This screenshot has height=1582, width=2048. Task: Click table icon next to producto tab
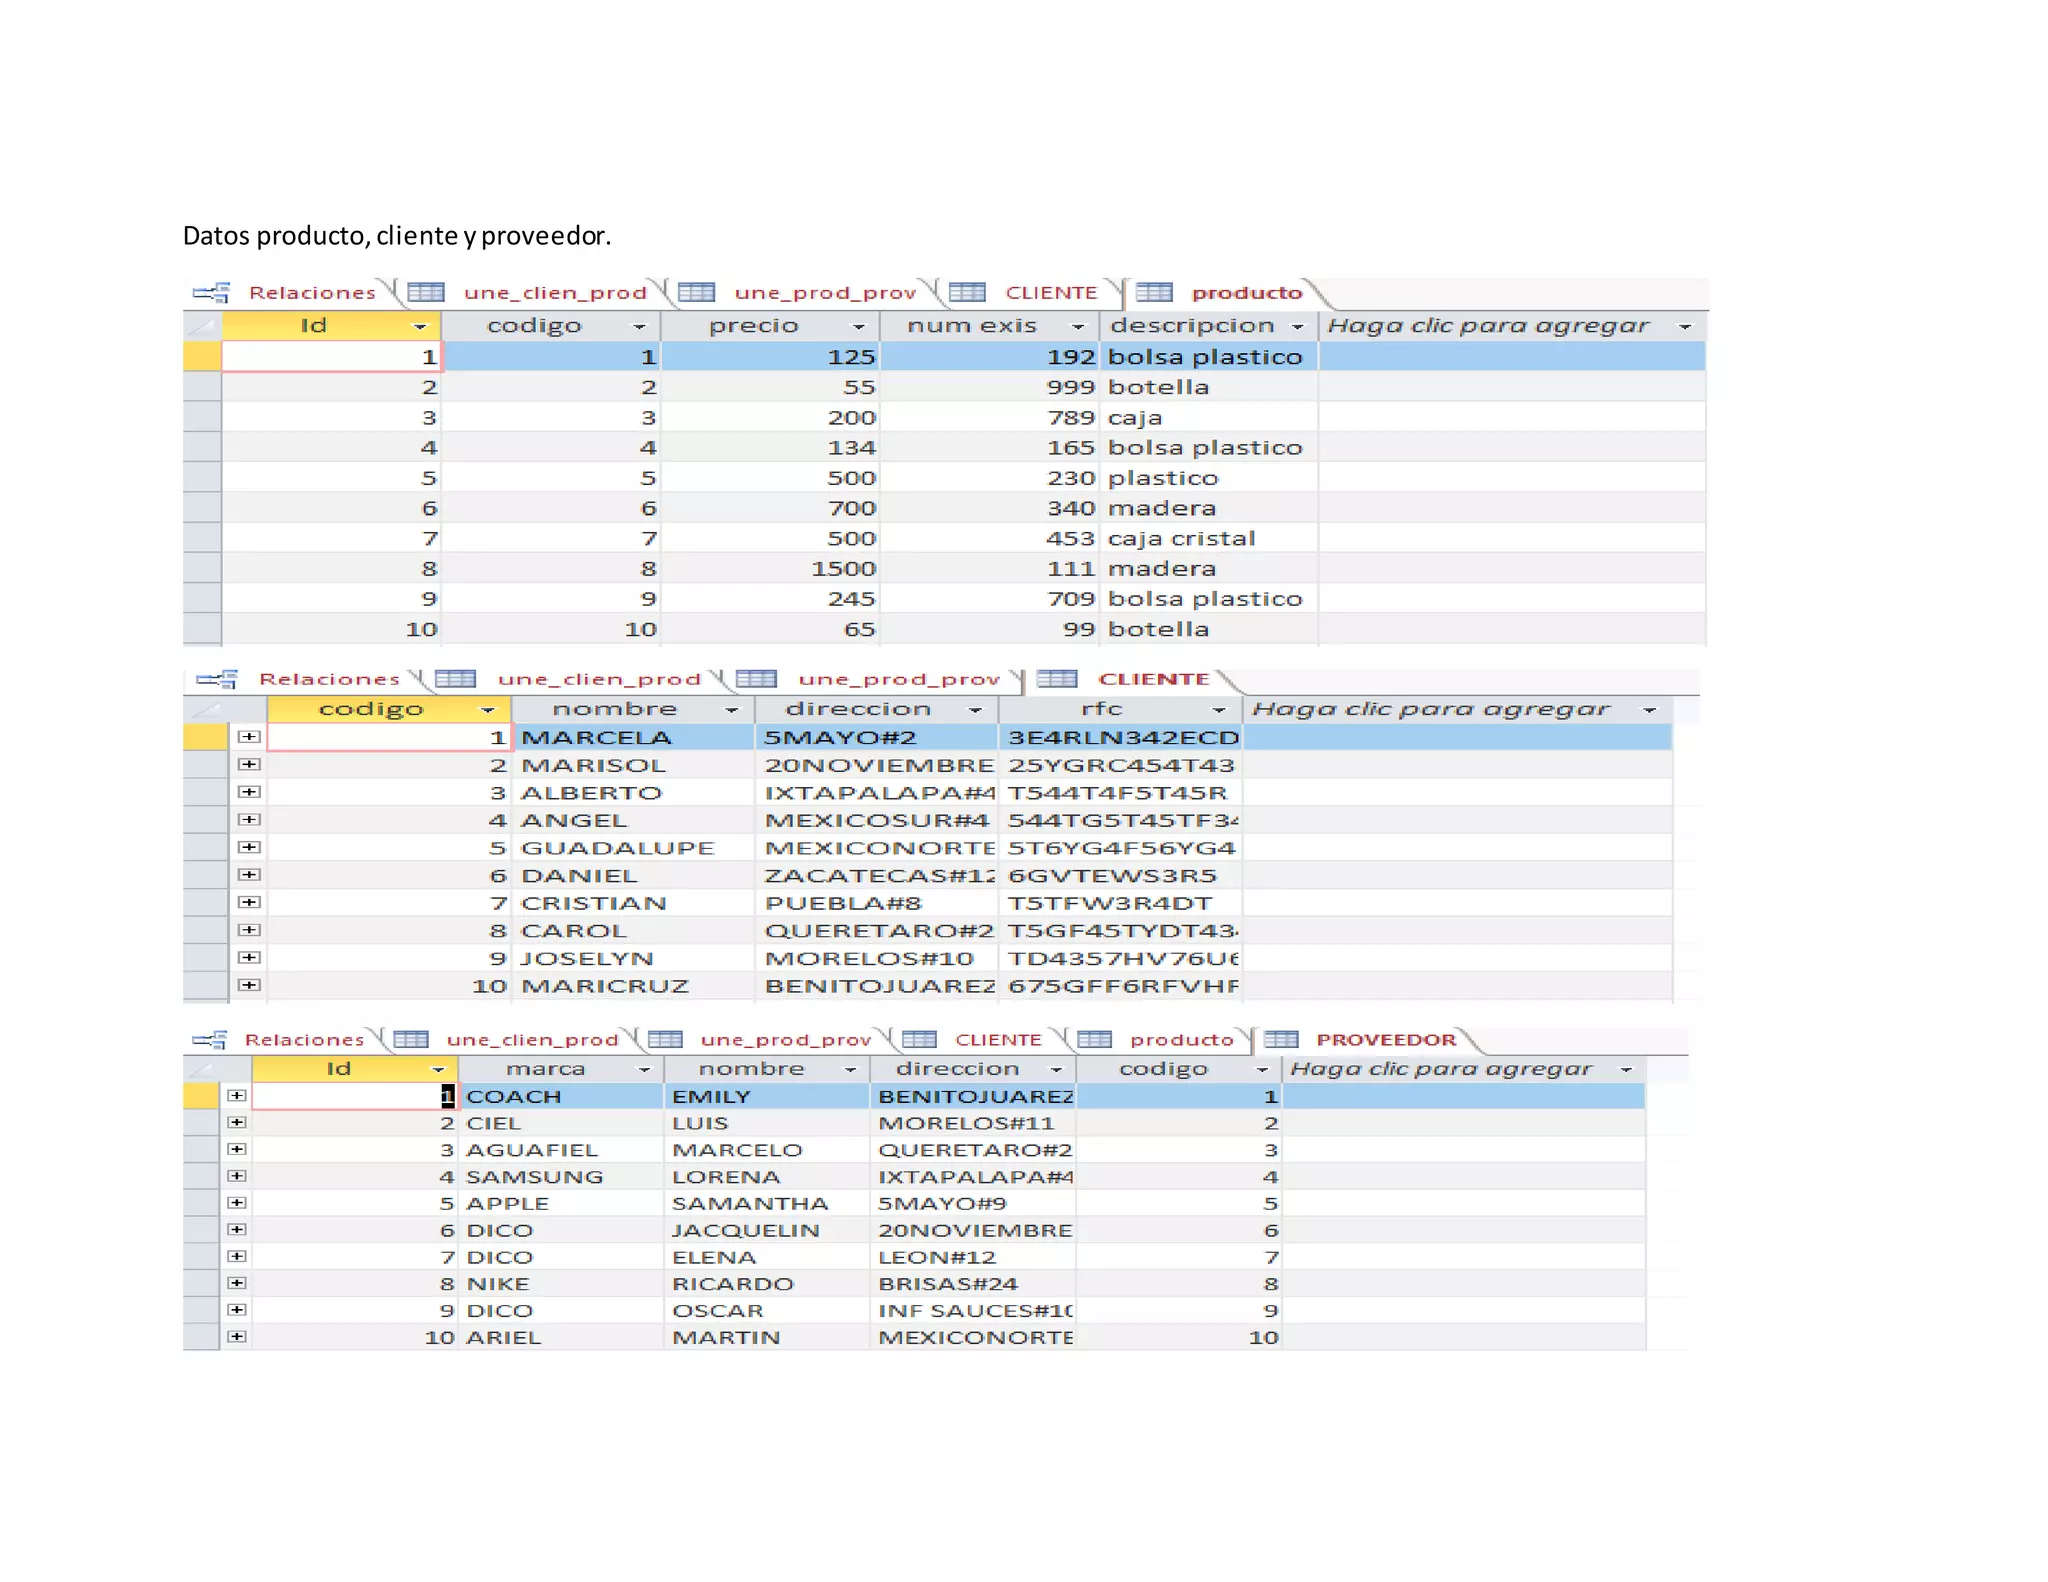pos(1154,292)
